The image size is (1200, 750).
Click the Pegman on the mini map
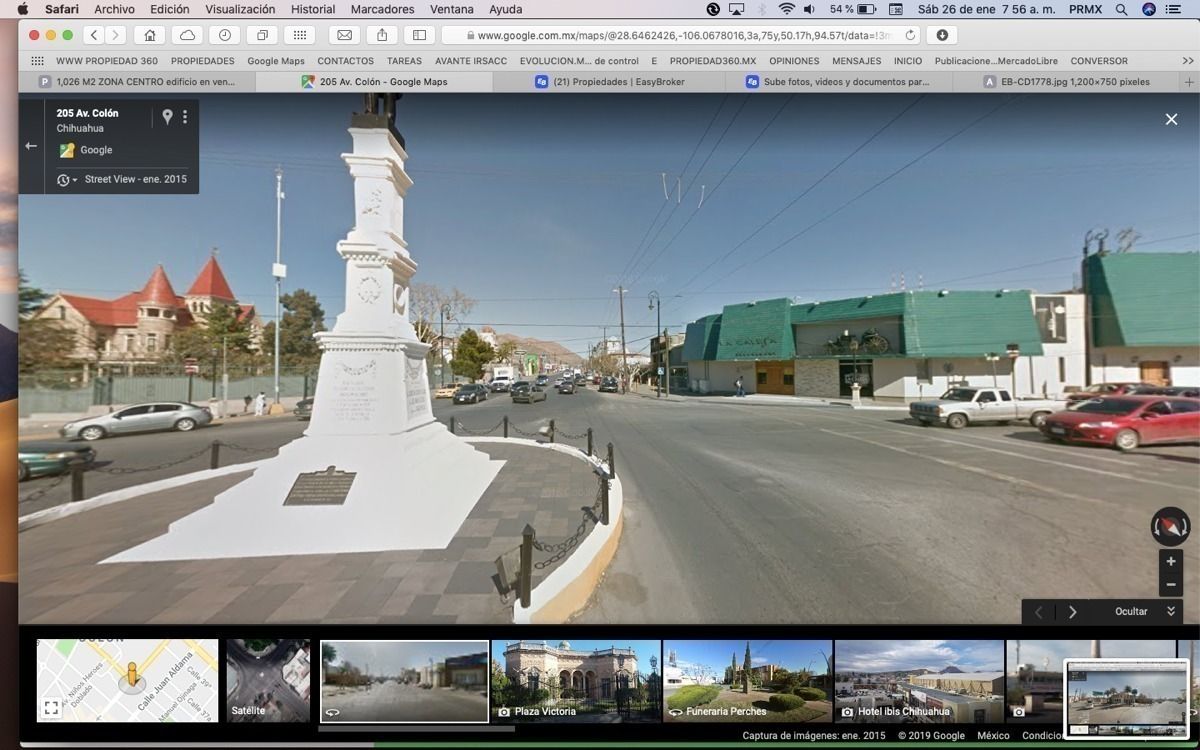point(131,675)
